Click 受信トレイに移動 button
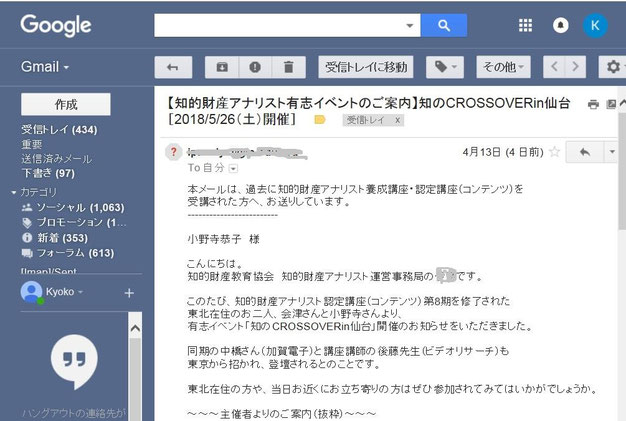The height and width of the screenshot is (421, 626). pyautogui.click(x=366, y=67)
